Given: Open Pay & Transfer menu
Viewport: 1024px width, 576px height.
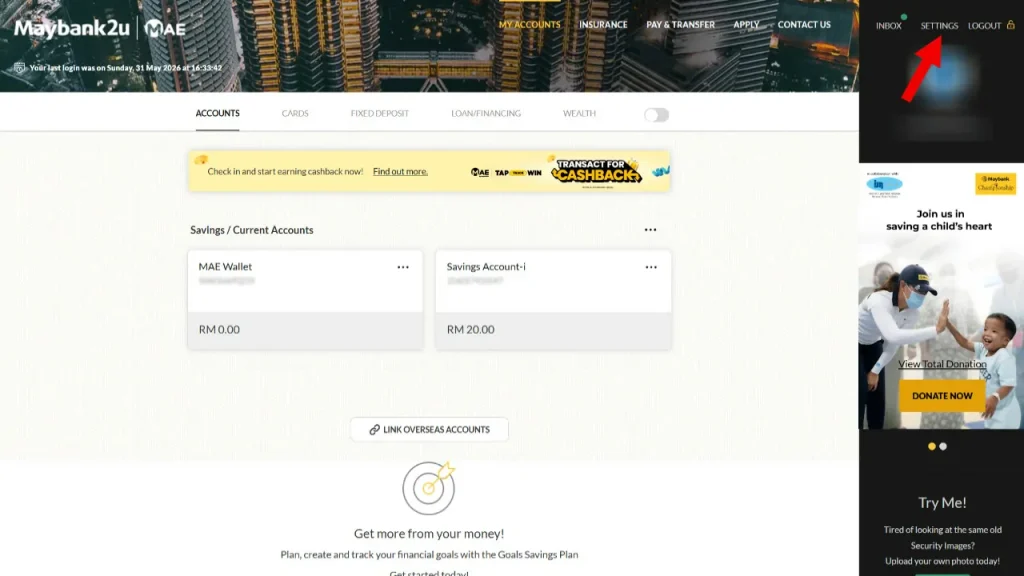Looking at the screenshot, I should coord(680,25).
